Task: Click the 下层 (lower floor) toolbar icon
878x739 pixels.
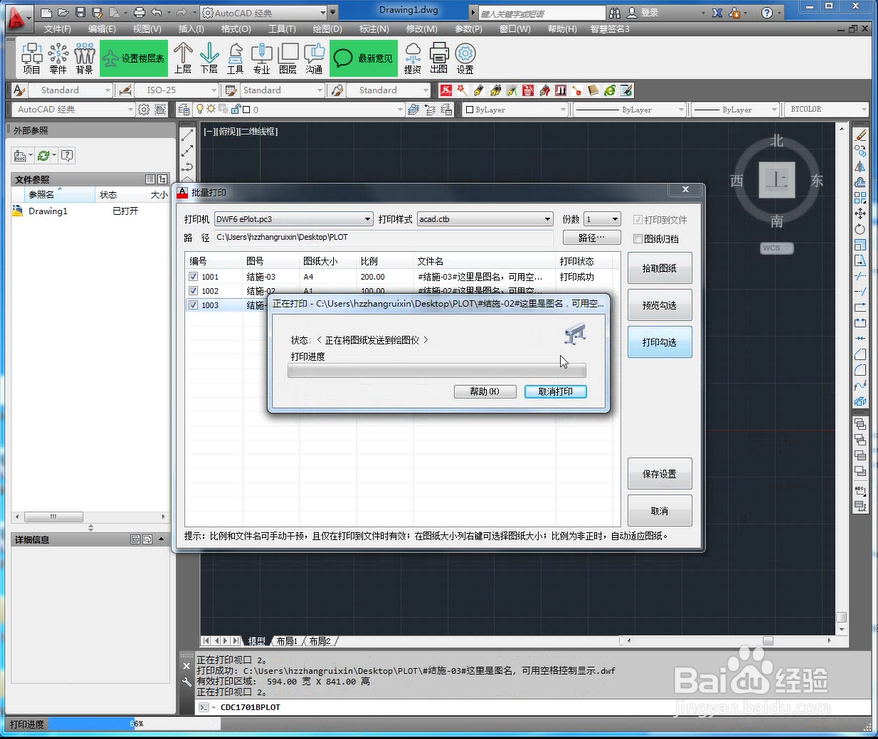Action: tap(211, 60)
